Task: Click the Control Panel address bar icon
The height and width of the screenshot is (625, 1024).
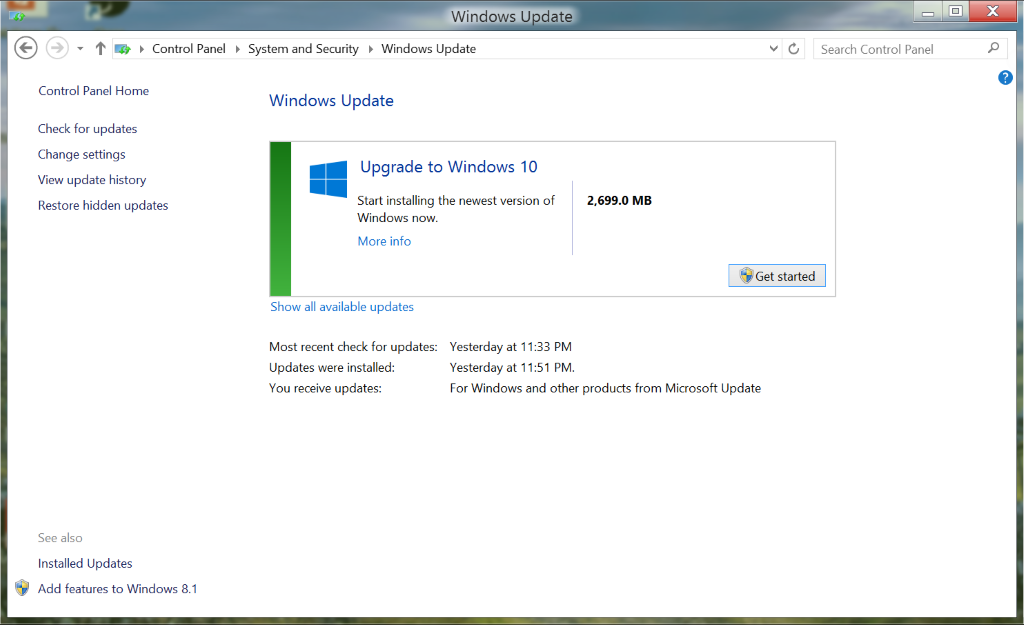Action: point(122,49)
